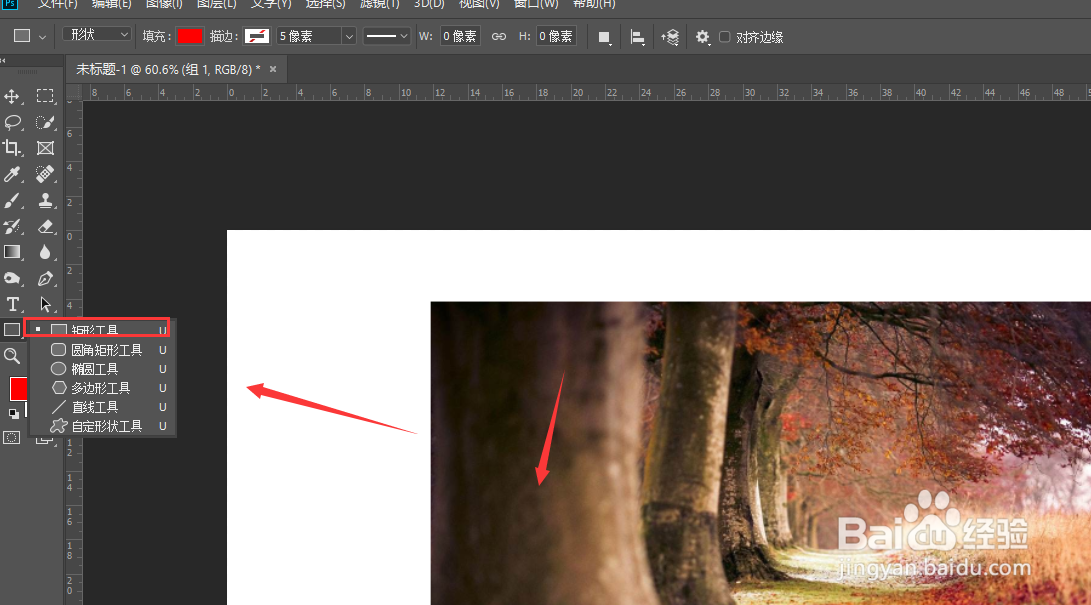
Task: Open the foreground color picker
Action: tap(18, 388)
